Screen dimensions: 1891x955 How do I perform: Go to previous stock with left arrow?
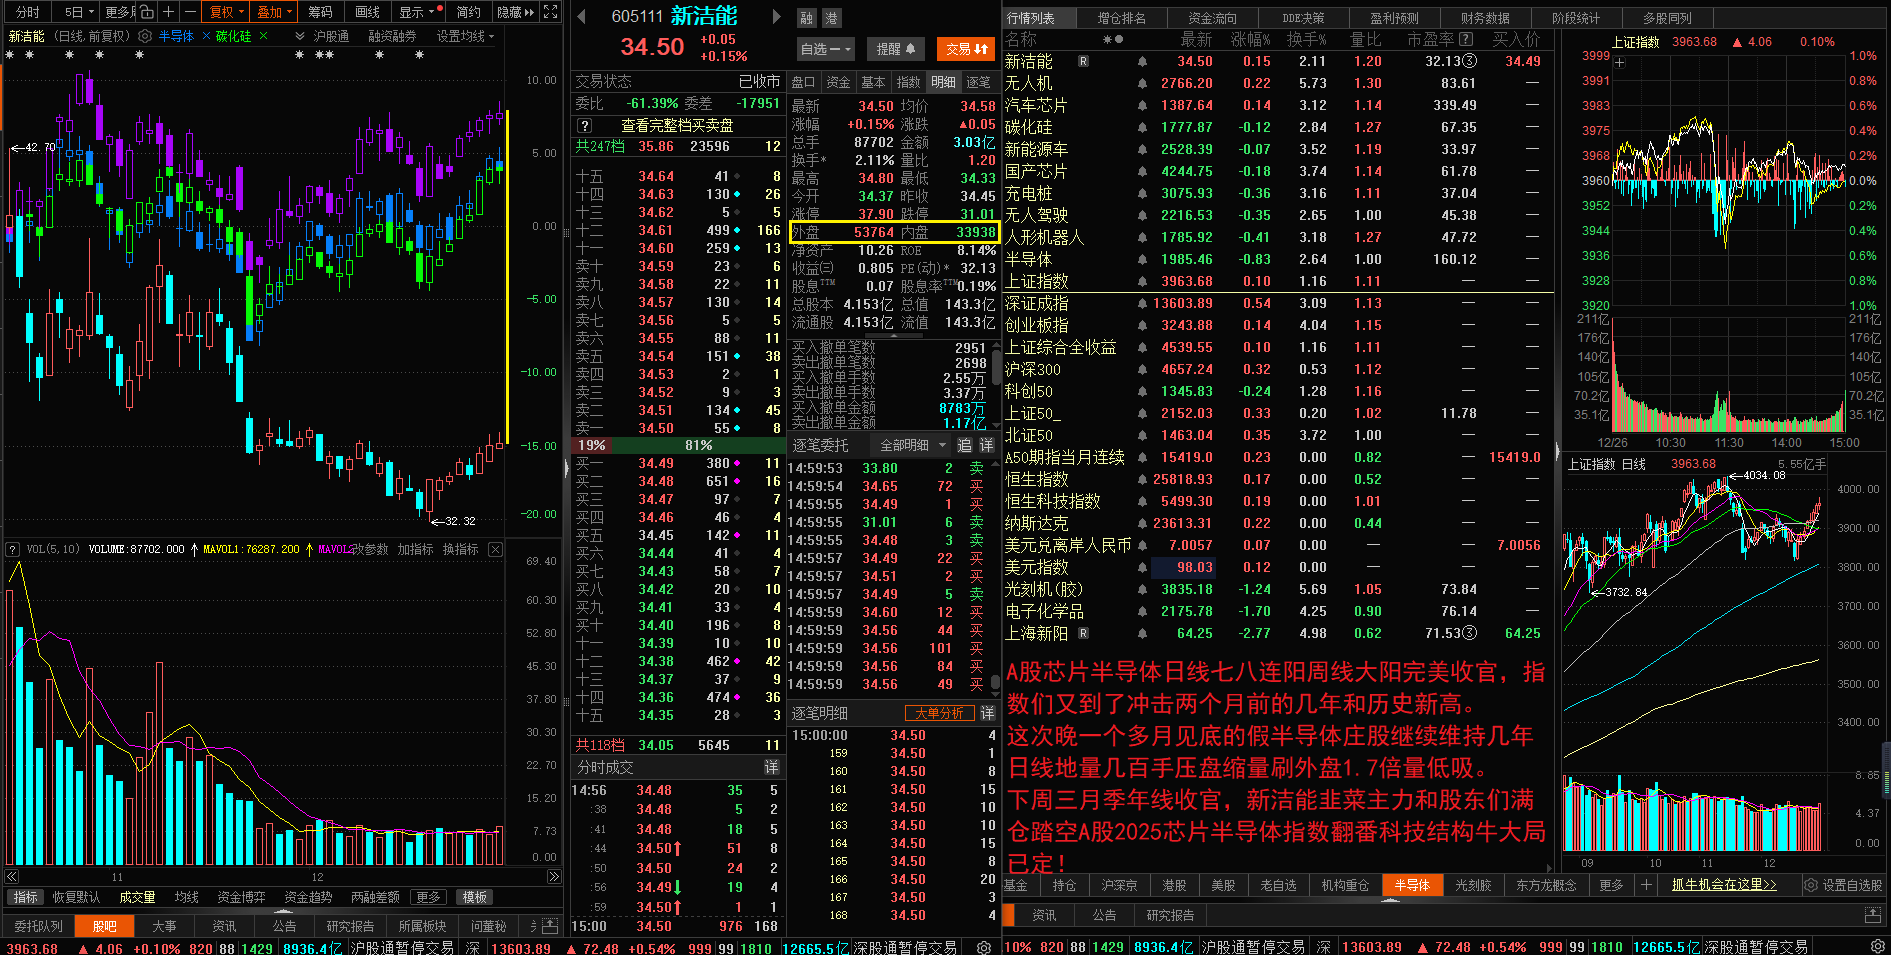[x=582, y=16]
